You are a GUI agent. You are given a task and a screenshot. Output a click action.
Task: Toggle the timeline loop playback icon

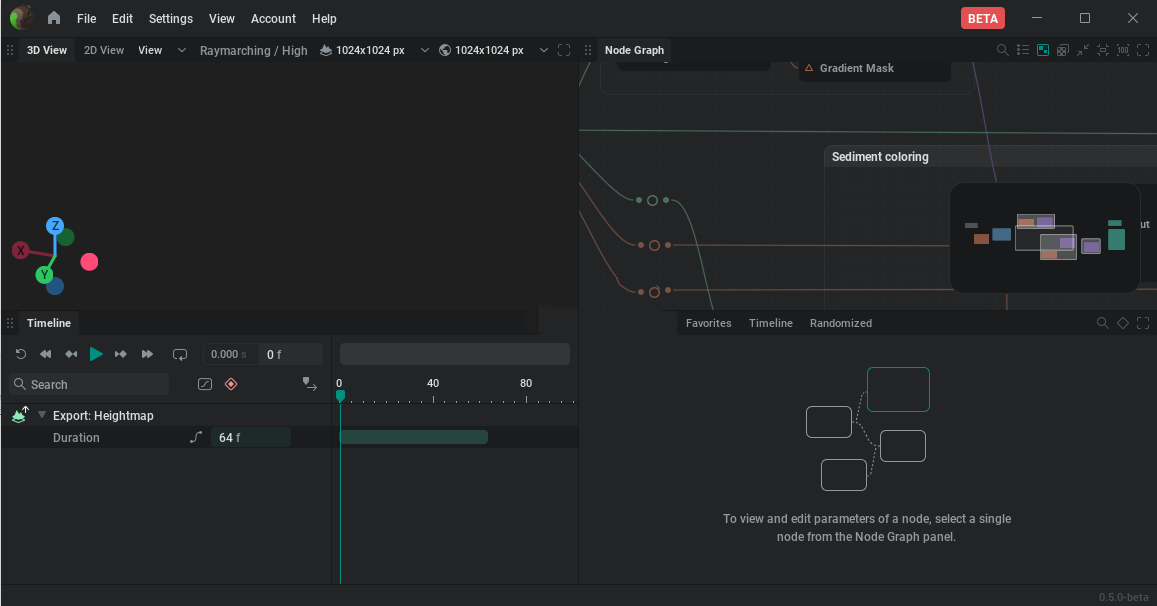(180, 354)
